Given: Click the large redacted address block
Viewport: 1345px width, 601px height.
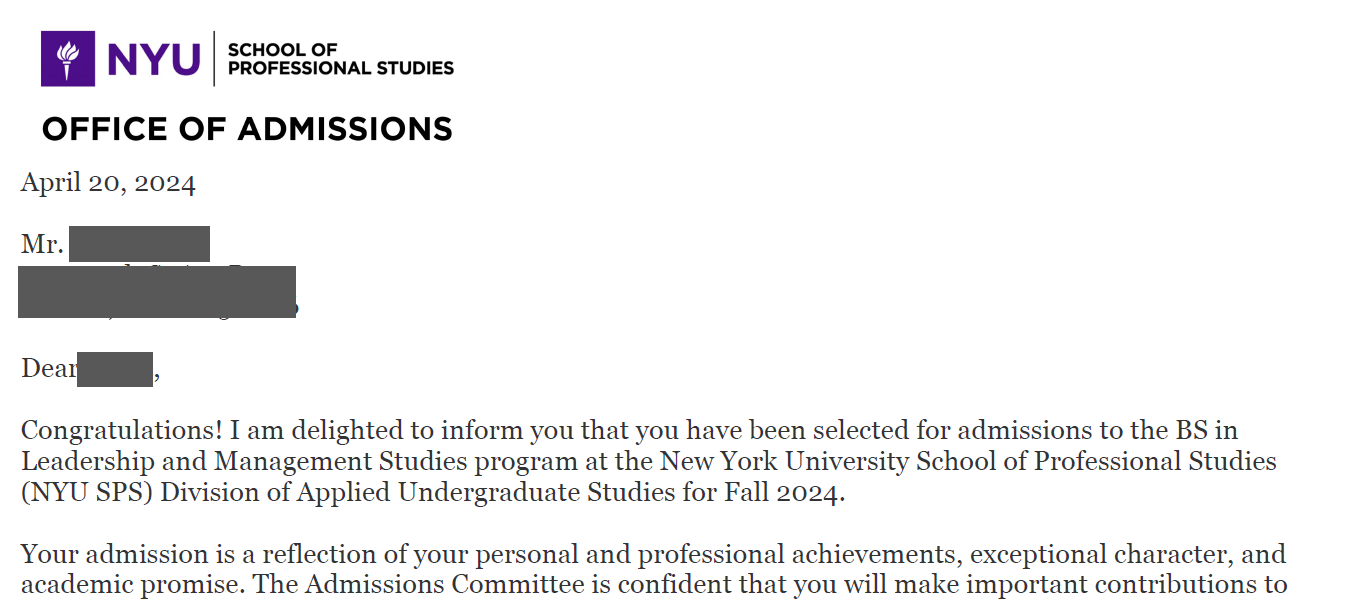Looking at the screenshot, I should tap(157, 292).
